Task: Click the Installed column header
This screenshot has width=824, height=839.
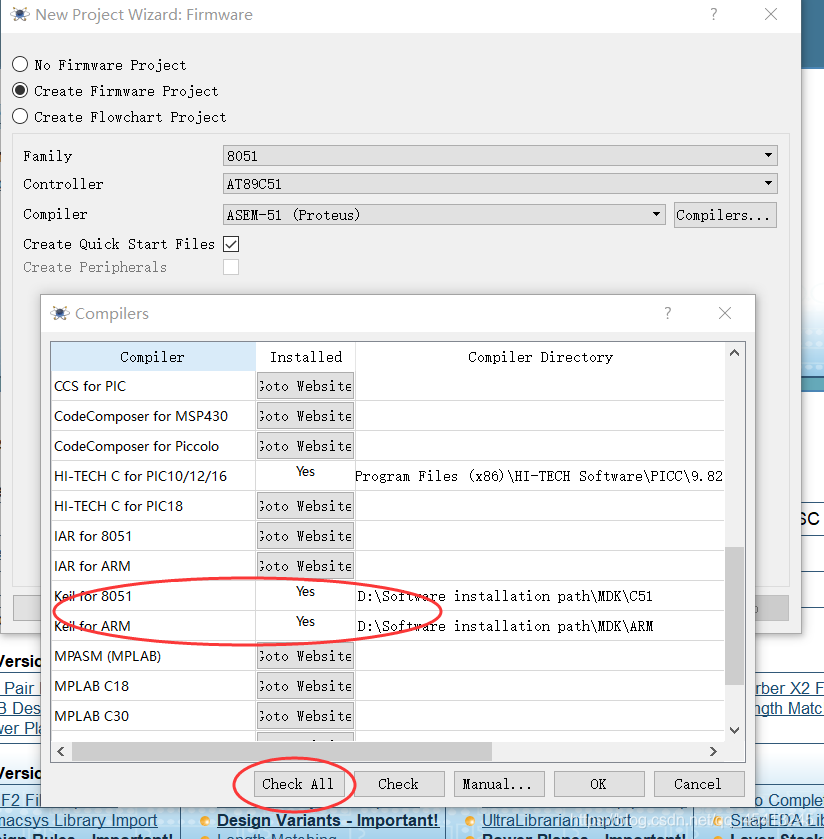Action: [306, 357]
